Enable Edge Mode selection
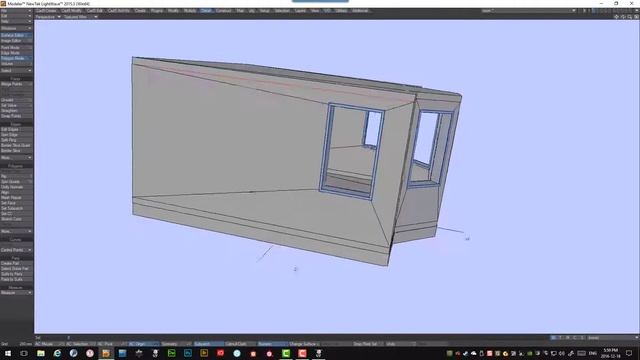The image size is (640, 360). click(x=16, y=53)
